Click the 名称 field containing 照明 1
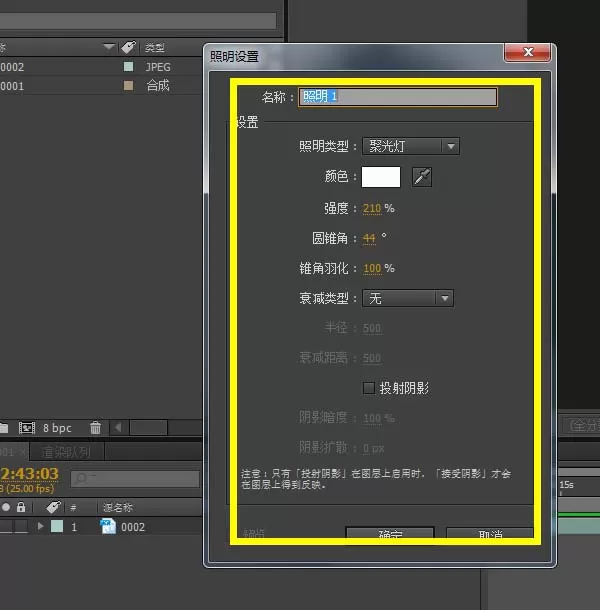This screenshot has width=600, height=610. tap(398, 96)
